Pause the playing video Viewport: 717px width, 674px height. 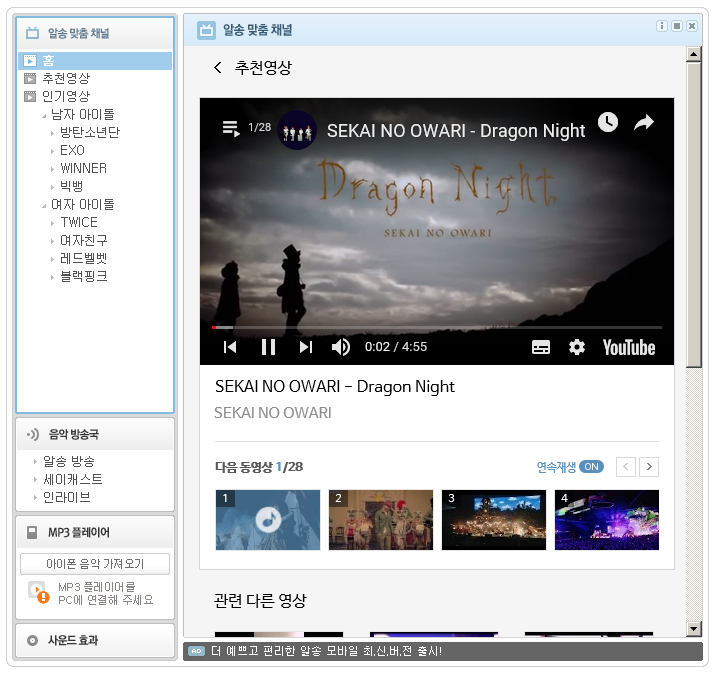268,347
